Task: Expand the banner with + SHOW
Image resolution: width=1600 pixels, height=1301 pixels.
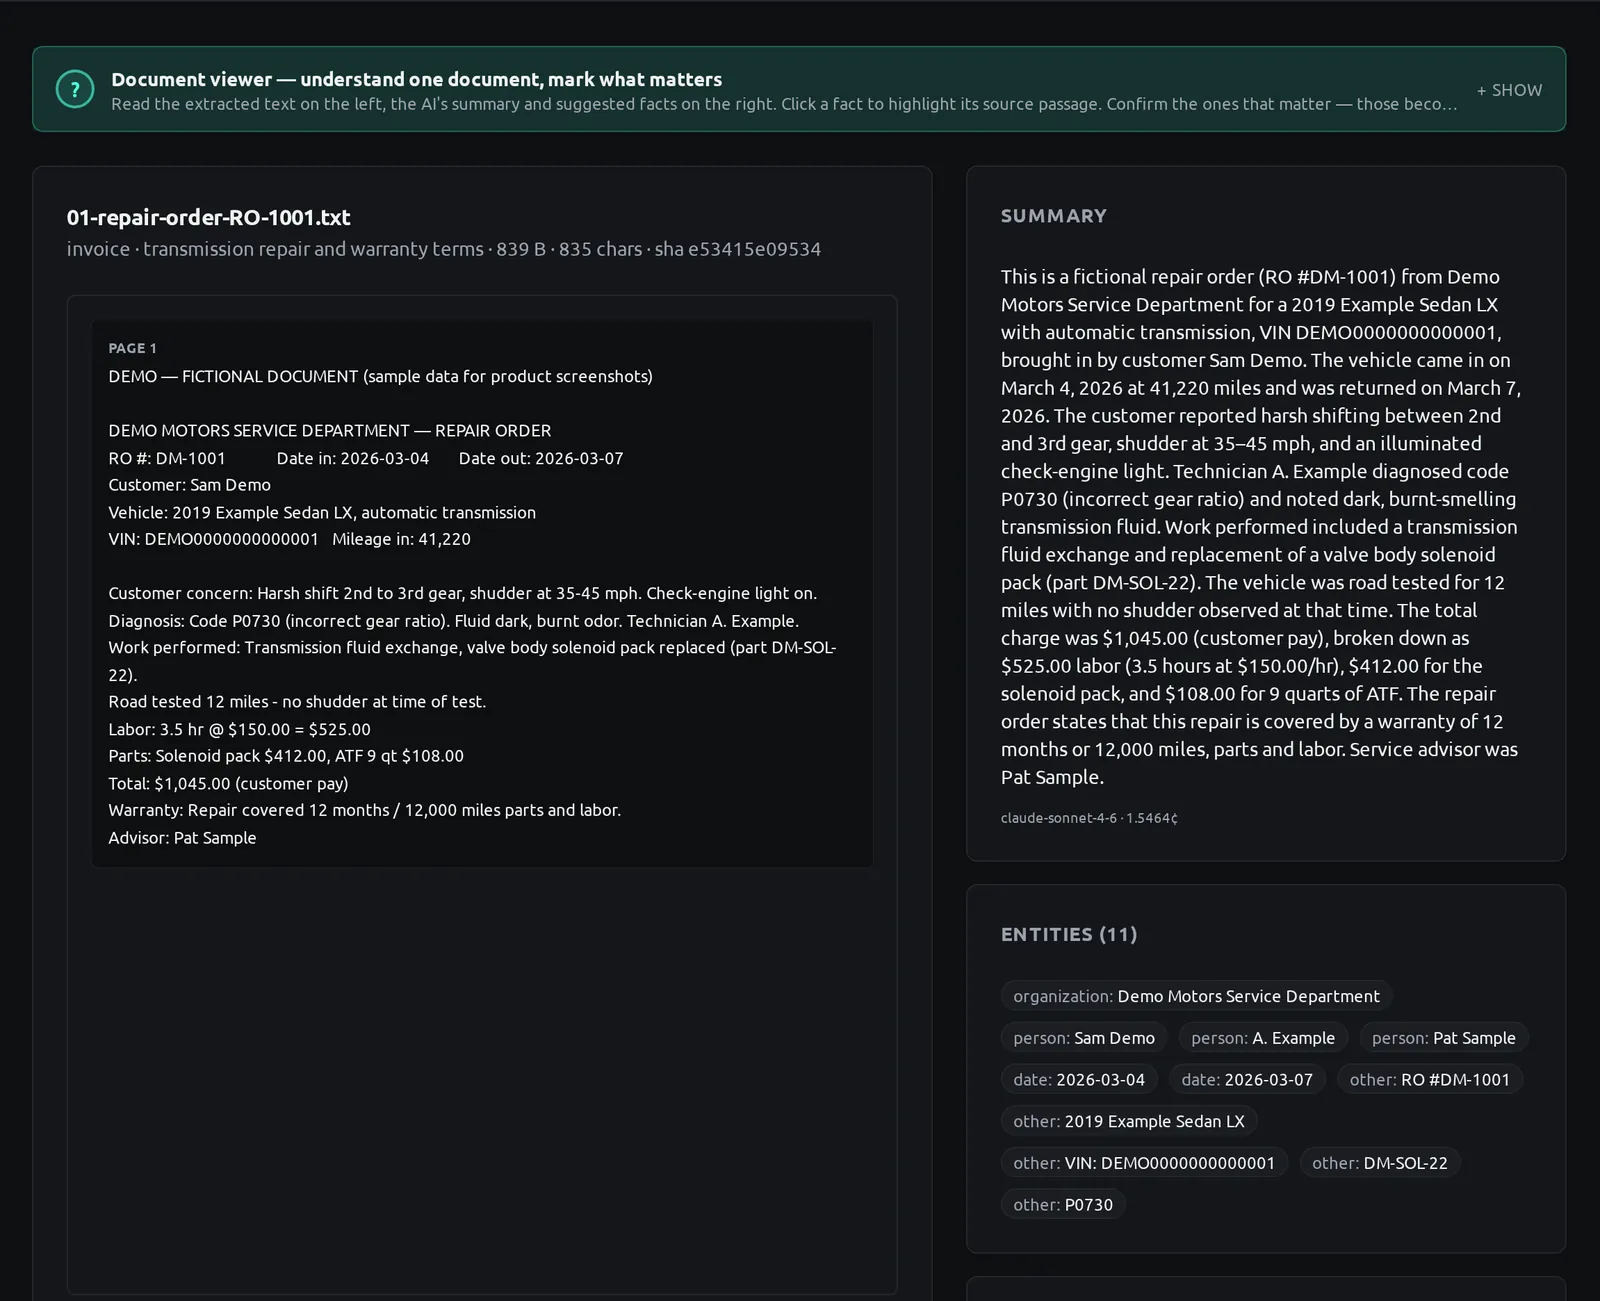Action: 1509,90
